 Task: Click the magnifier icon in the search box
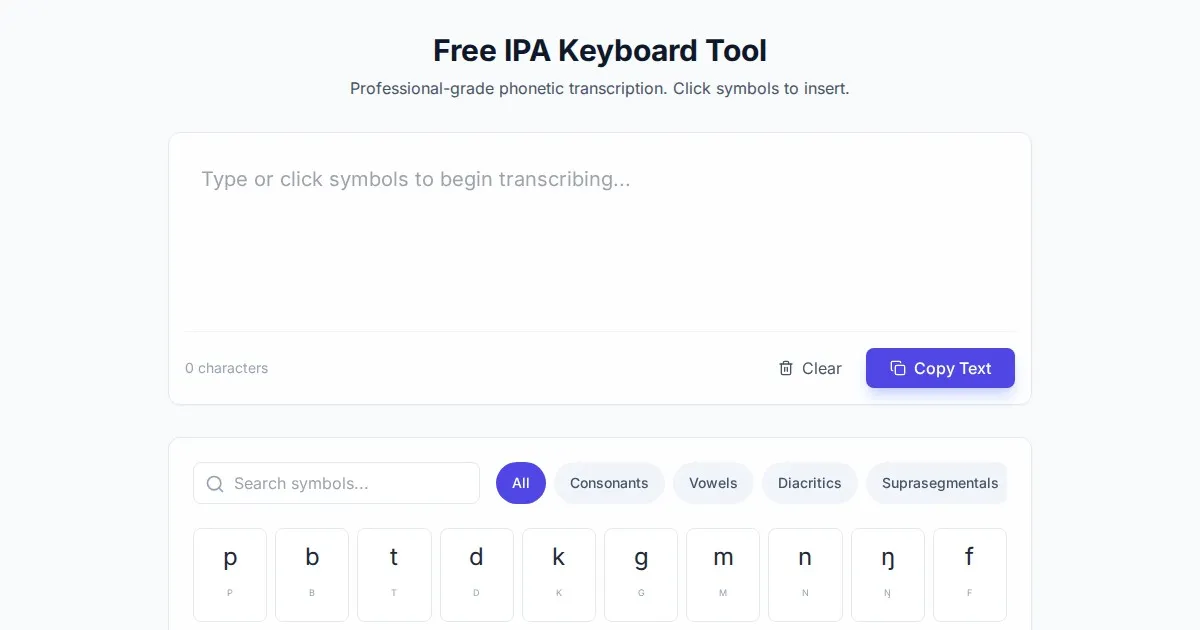tap(215, 484)
